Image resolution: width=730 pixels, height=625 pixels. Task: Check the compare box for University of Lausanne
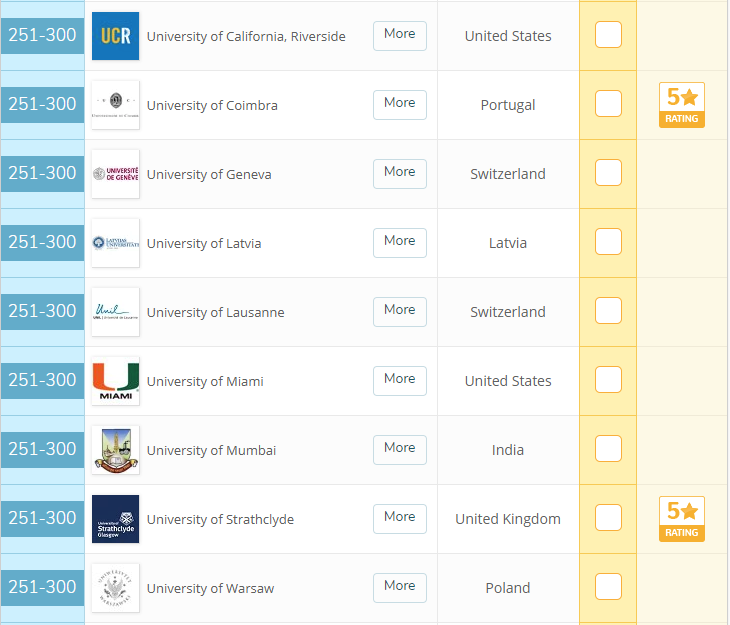[x=608, y=311]
